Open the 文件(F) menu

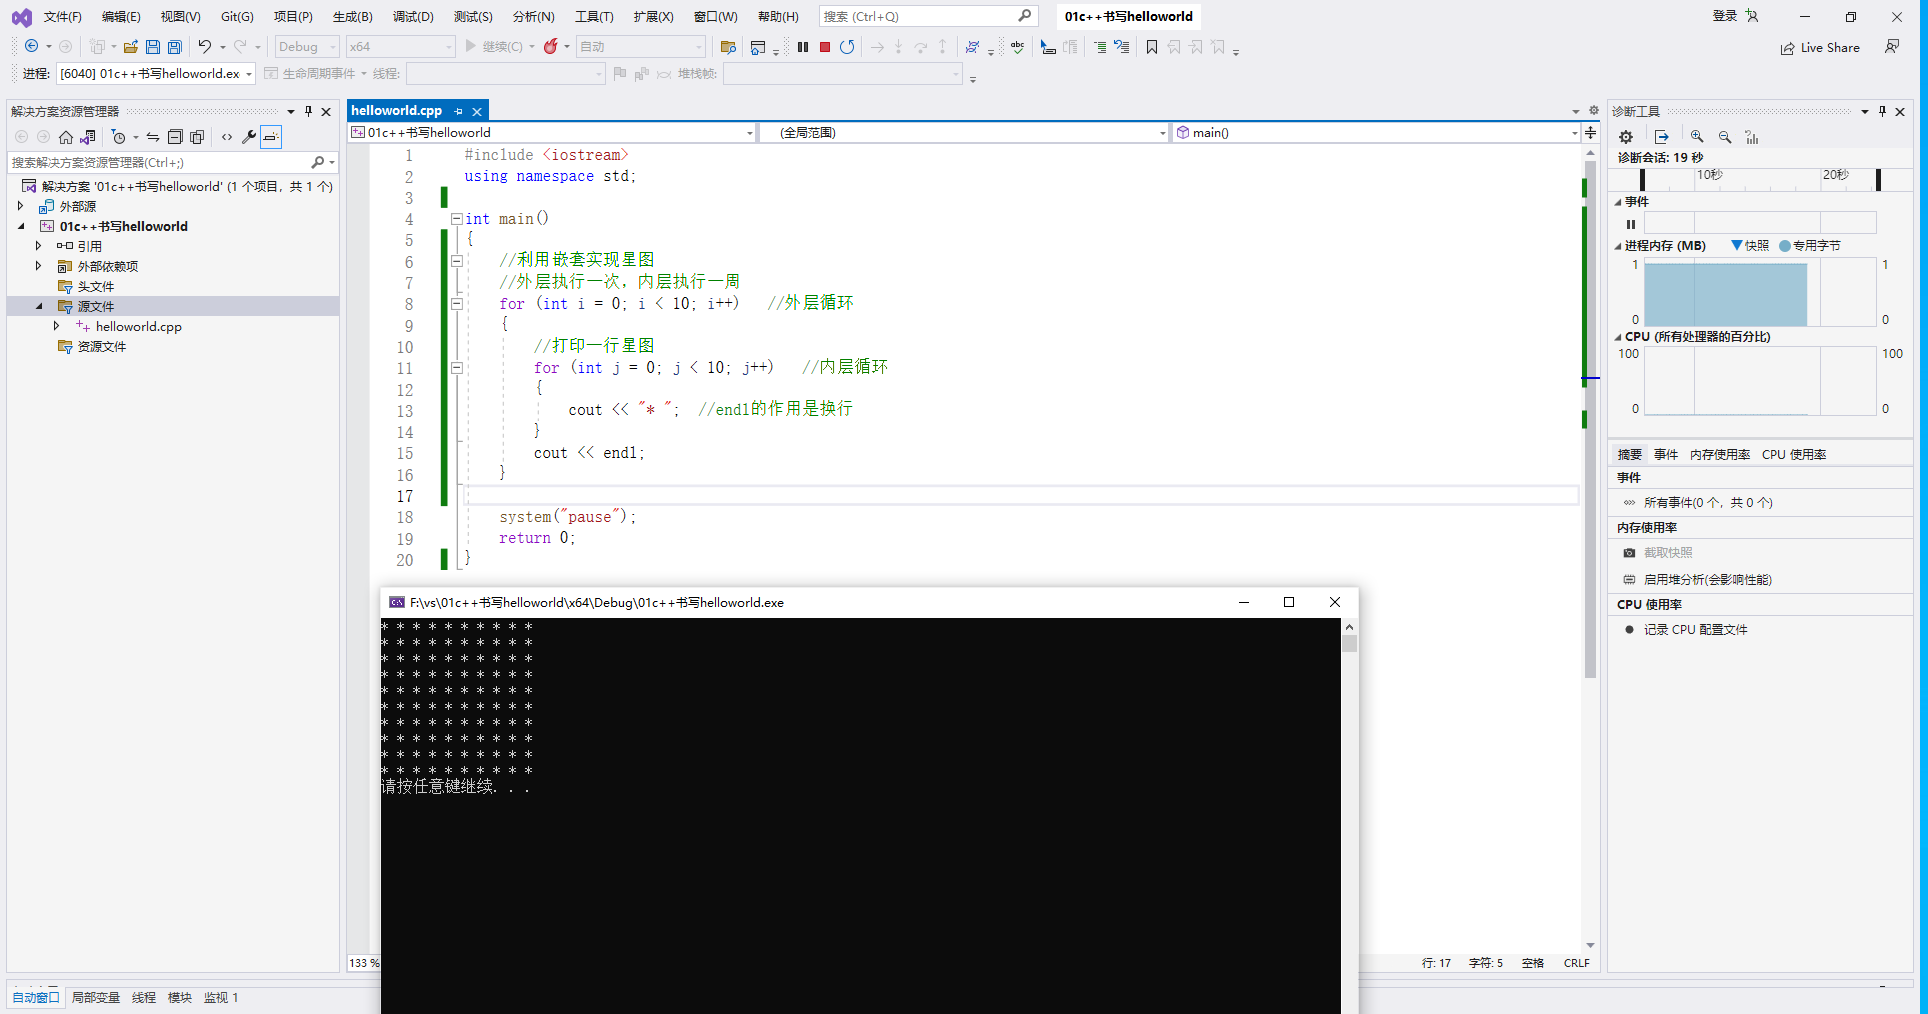(x=63, y=17)
